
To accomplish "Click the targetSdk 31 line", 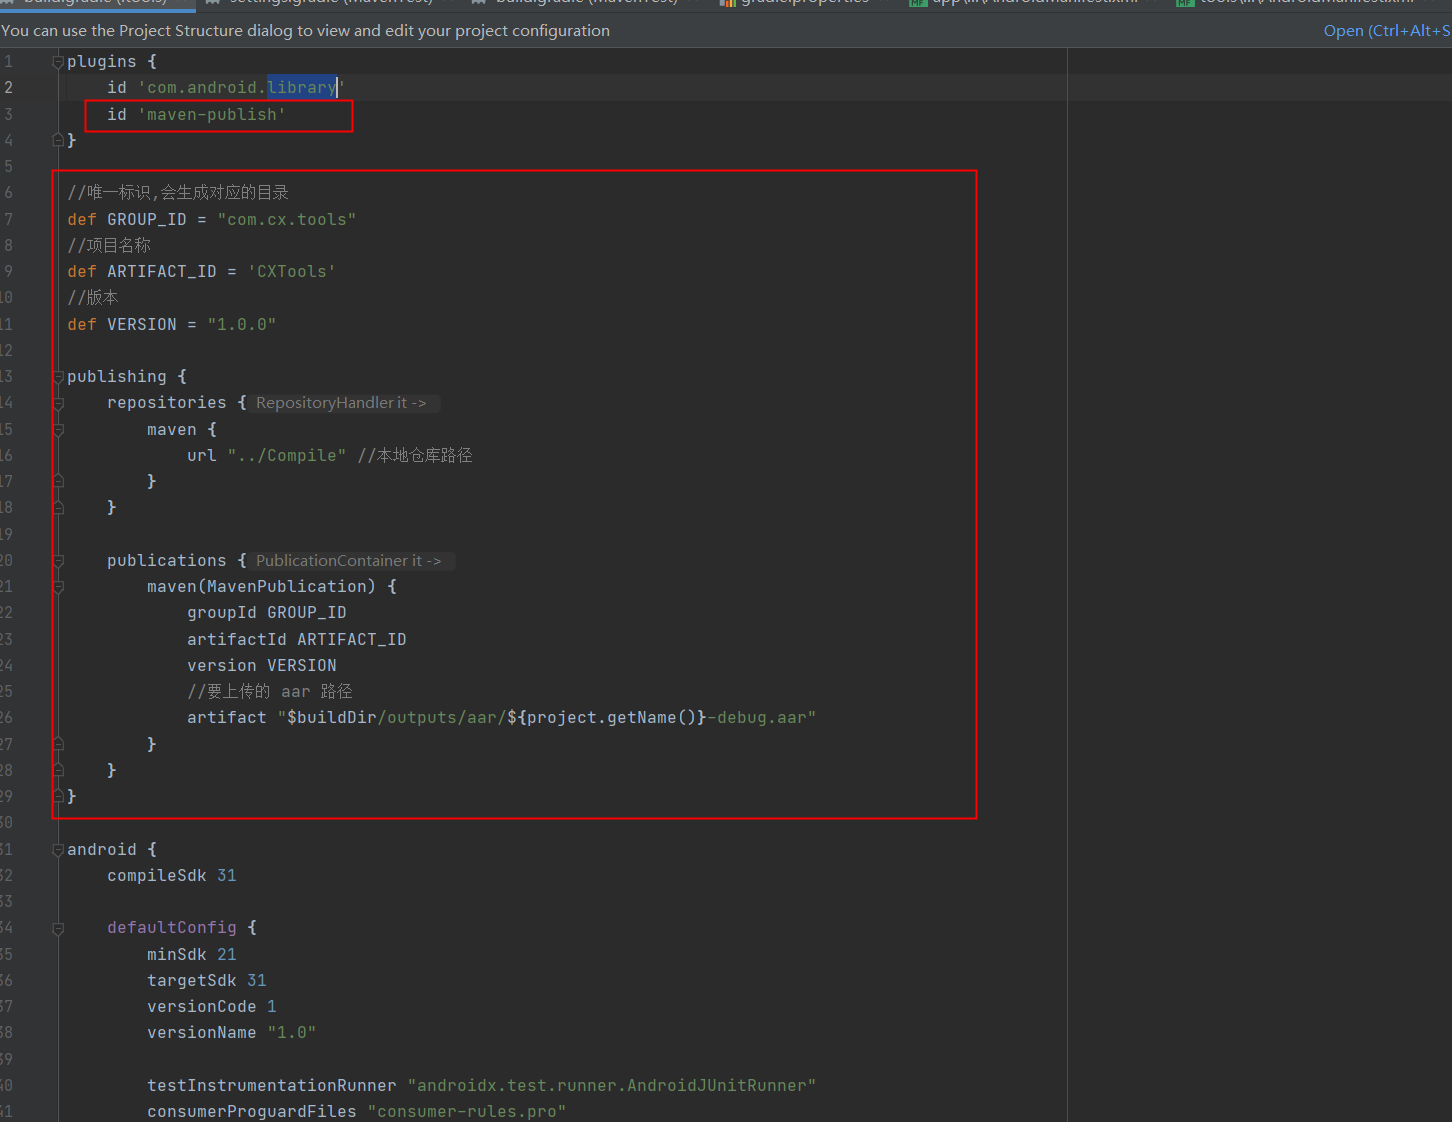I will 207,981.
